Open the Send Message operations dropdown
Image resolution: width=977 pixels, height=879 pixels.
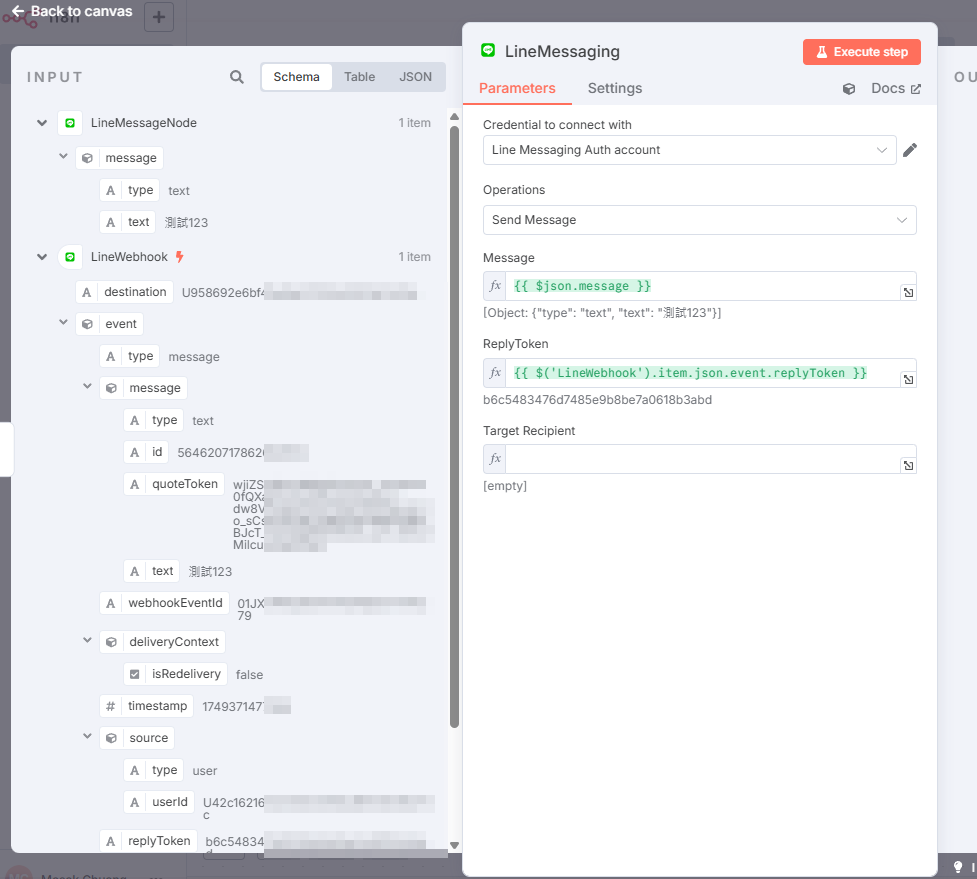[x=699, y=220]
